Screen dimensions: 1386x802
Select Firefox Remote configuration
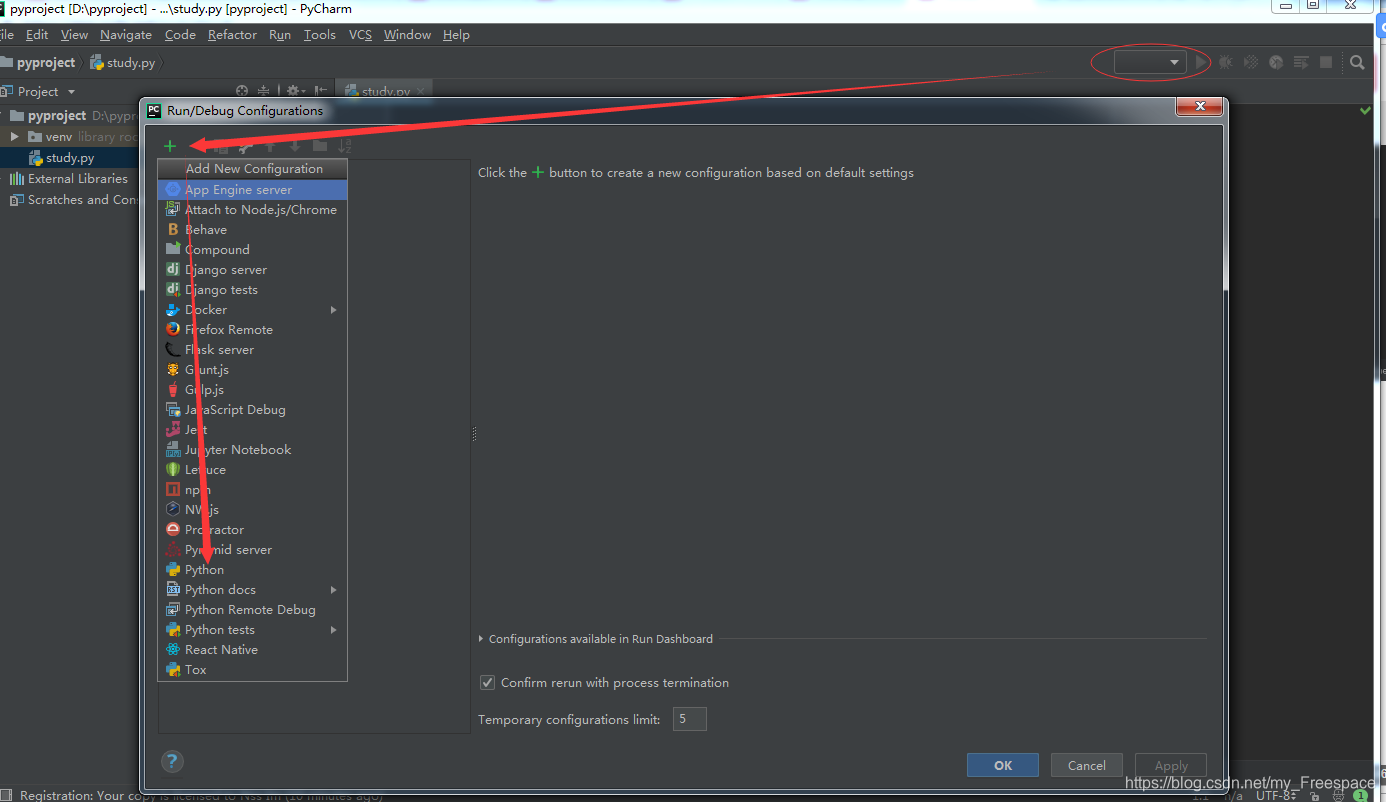coord(252,329)
